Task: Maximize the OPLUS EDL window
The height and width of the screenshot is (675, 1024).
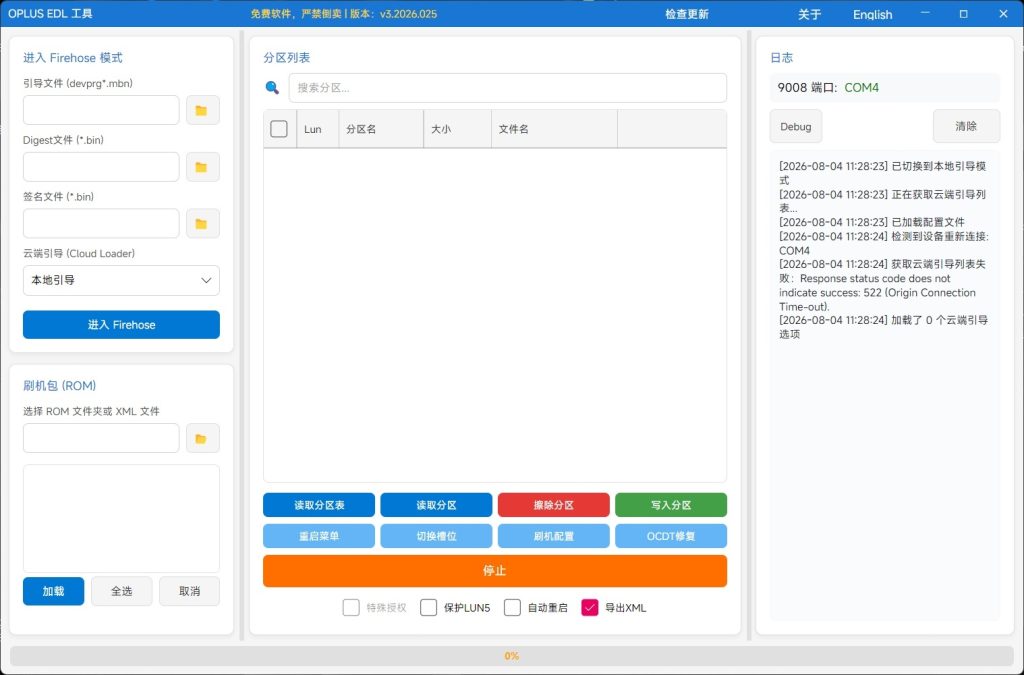Action: pos(964,14)
